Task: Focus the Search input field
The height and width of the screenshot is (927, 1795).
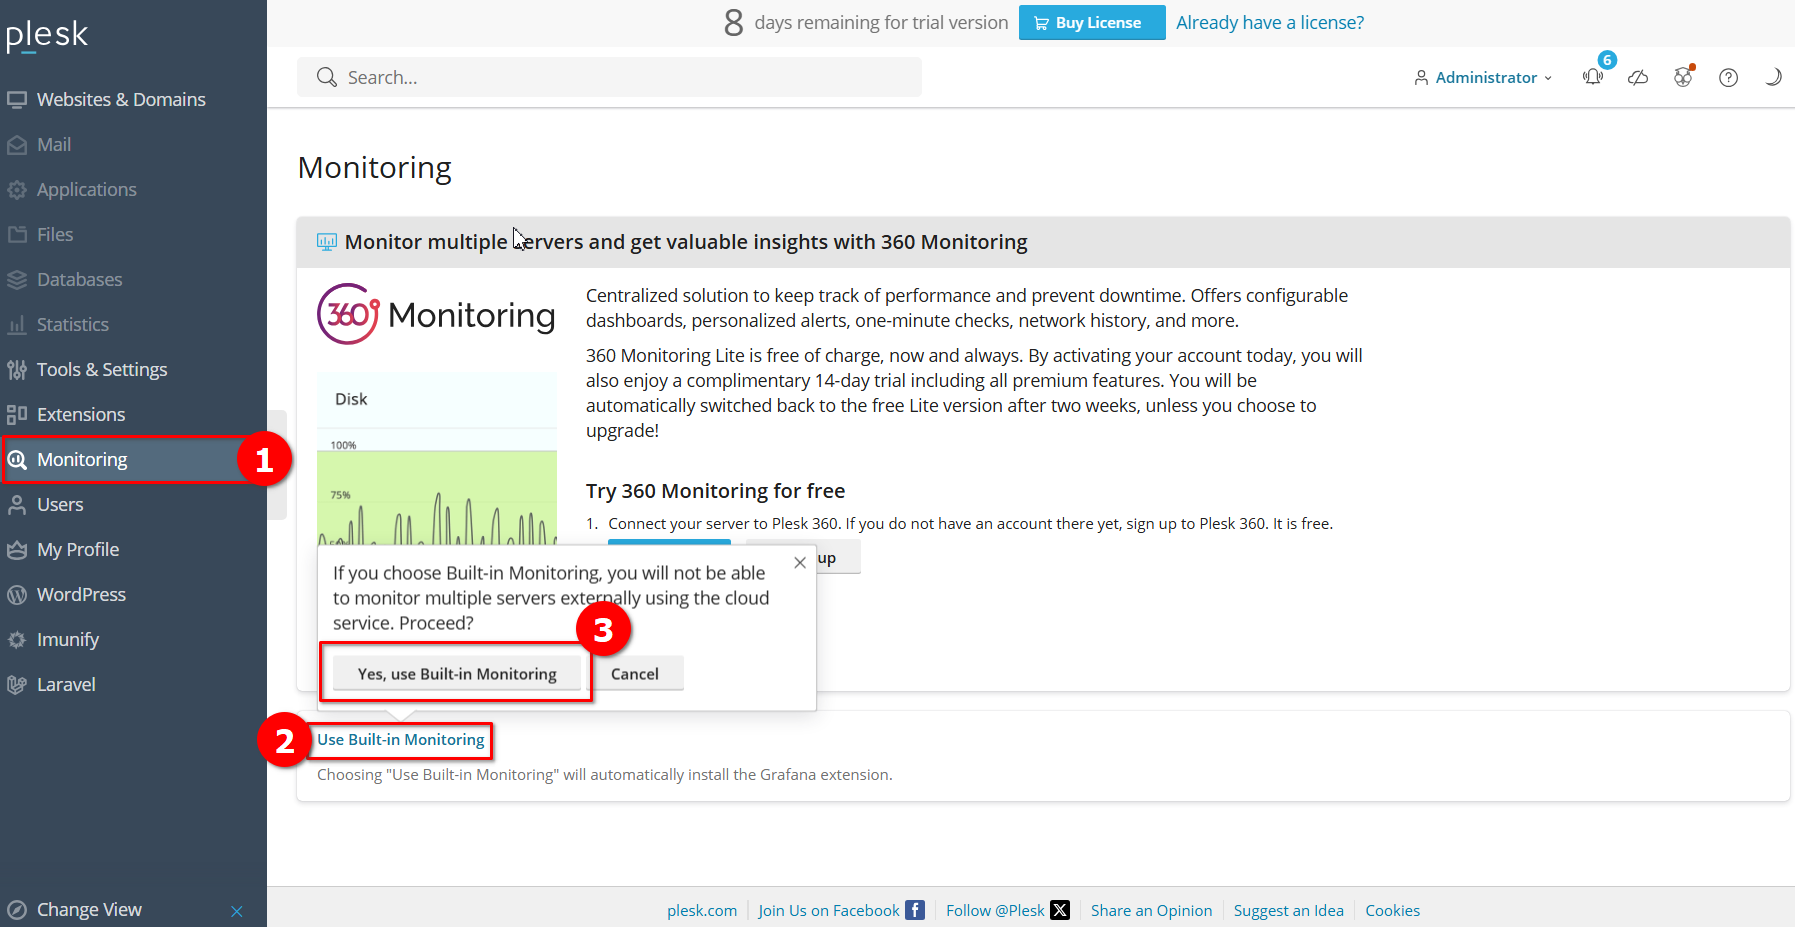Action: point(609,77)
